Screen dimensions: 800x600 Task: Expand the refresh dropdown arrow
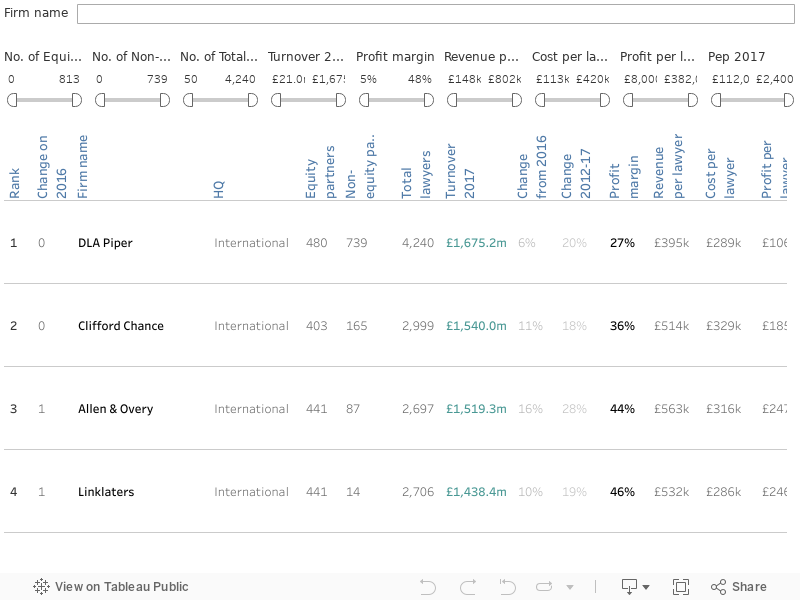[x=570, y=587]
